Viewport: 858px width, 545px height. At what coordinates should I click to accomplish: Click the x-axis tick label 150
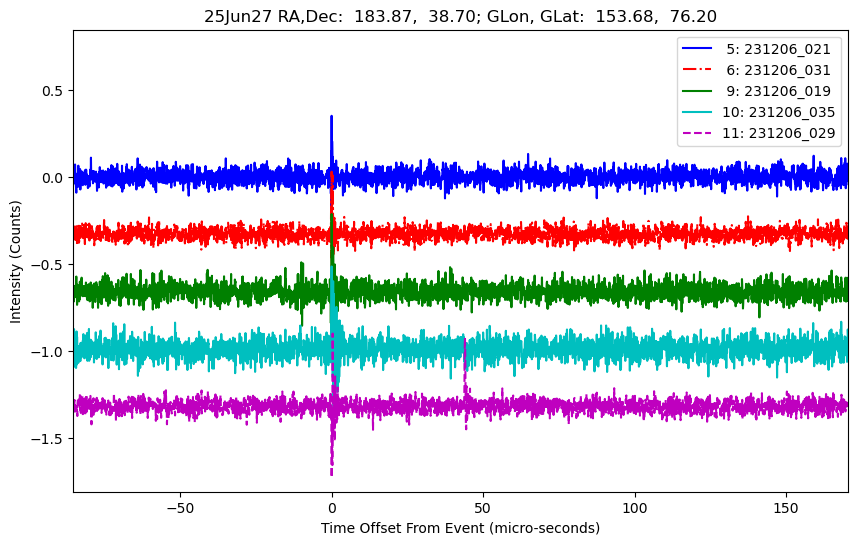tap(786, 508)
